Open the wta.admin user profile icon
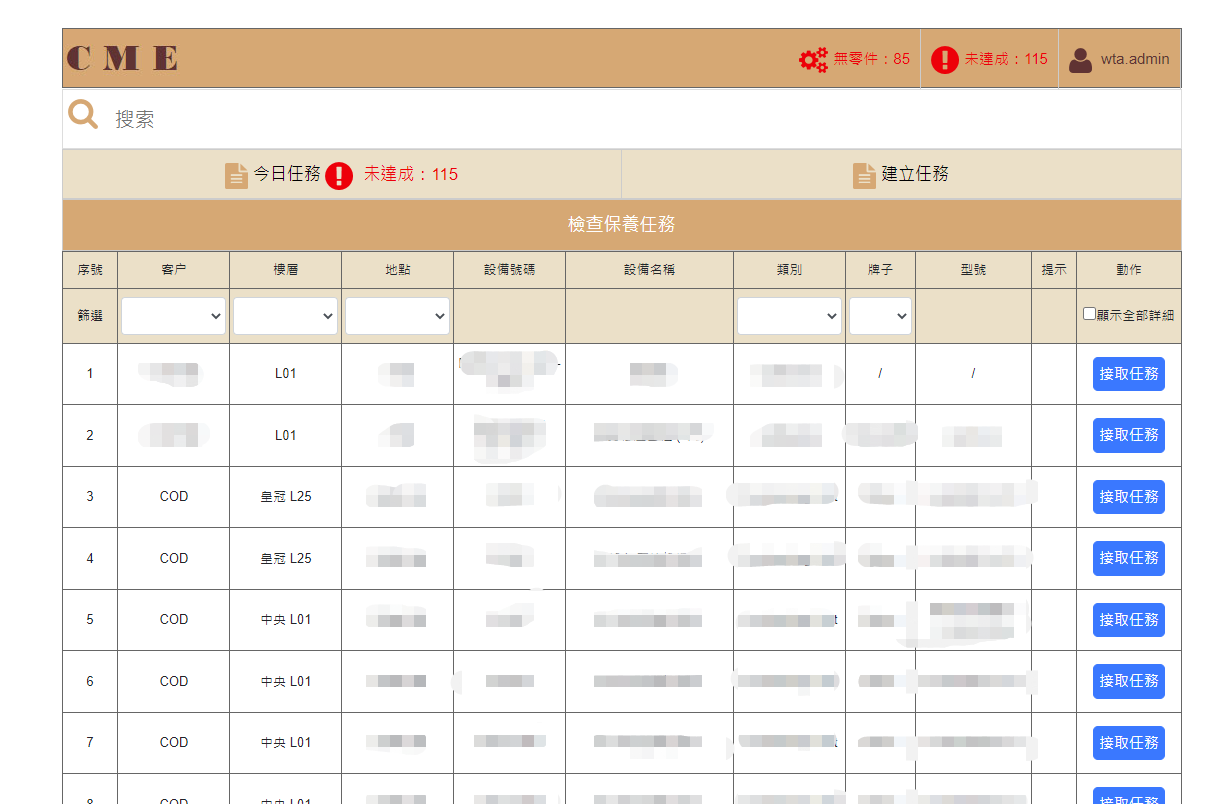1229x804 pixels. click(1080, 59)
